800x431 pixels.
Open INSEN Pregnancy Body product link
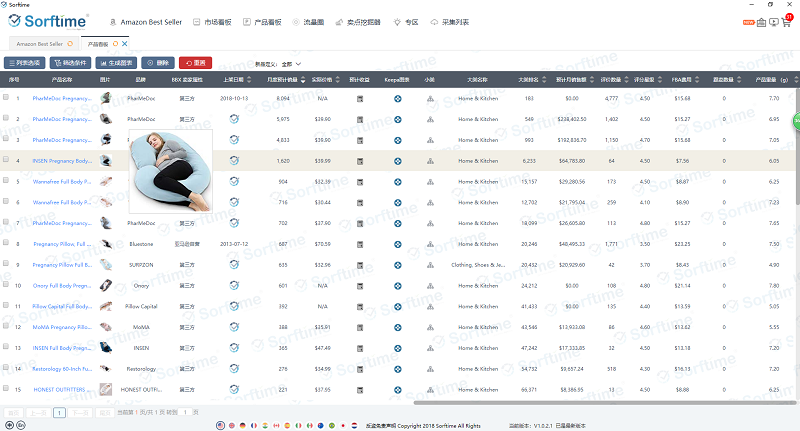62,161
